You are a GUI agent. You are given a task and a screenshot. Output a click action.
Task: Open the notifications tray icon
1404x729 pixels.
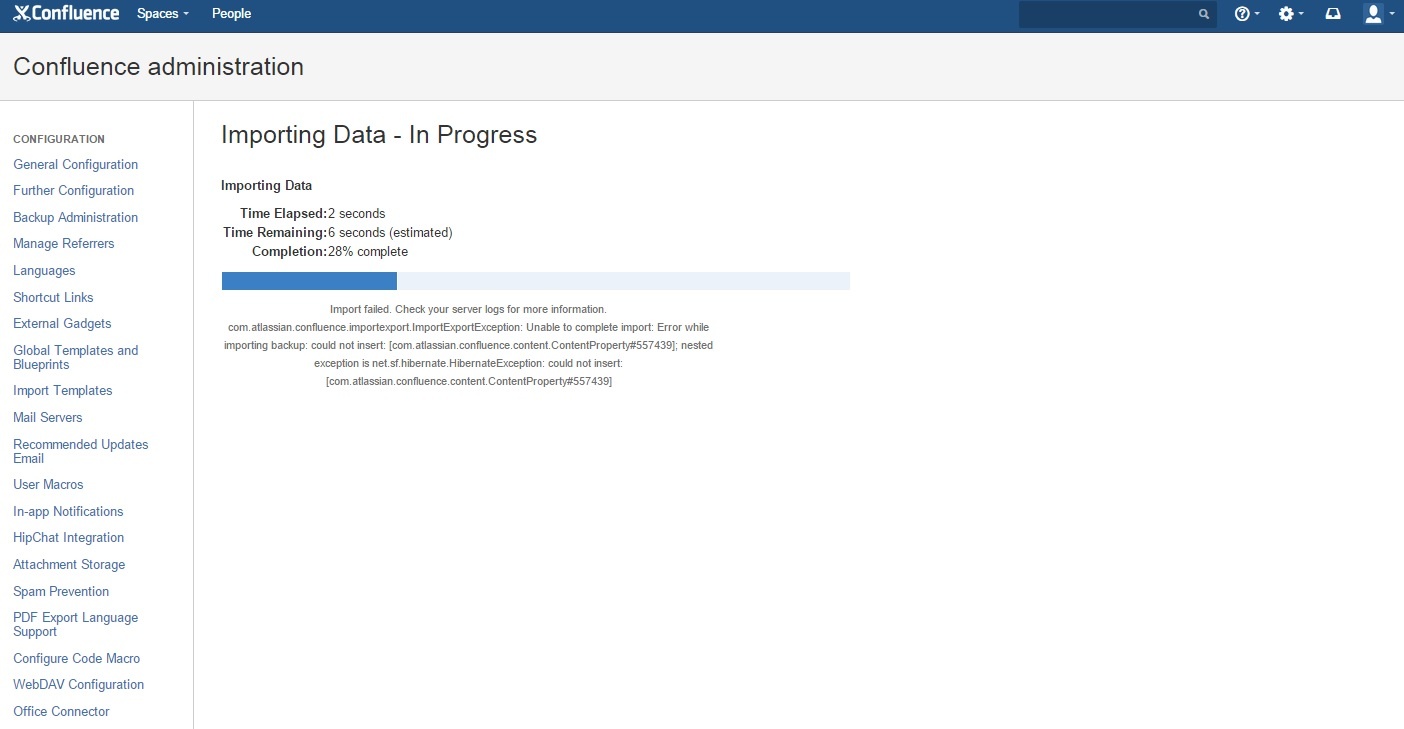1333,14
